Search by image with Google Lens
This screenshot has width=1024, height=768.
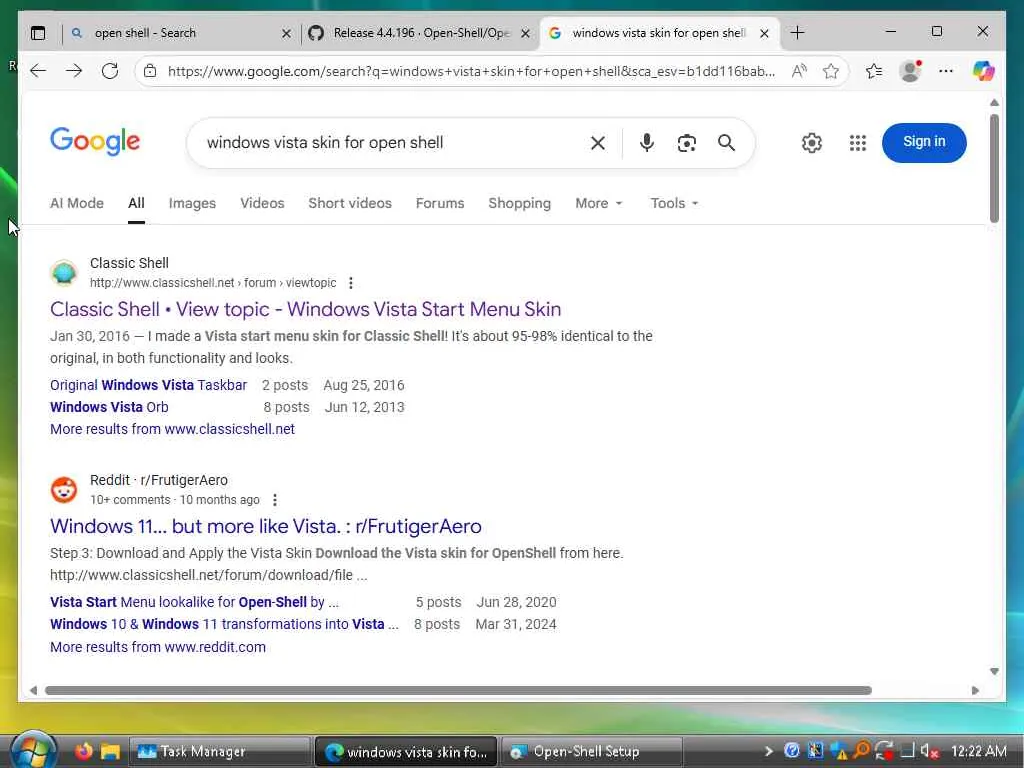click(686, 143)
